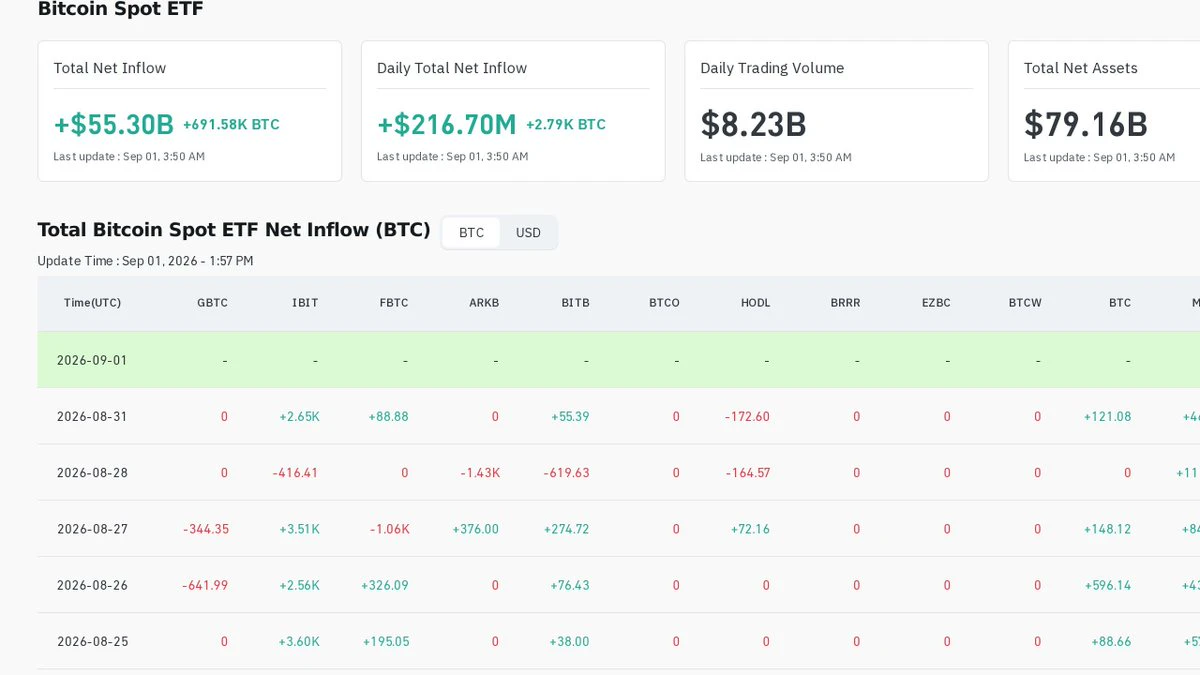Viewport: 1200px width, 675px height.
Task: Open the Daily Total Net Inflow card
Action: [513, 111]
